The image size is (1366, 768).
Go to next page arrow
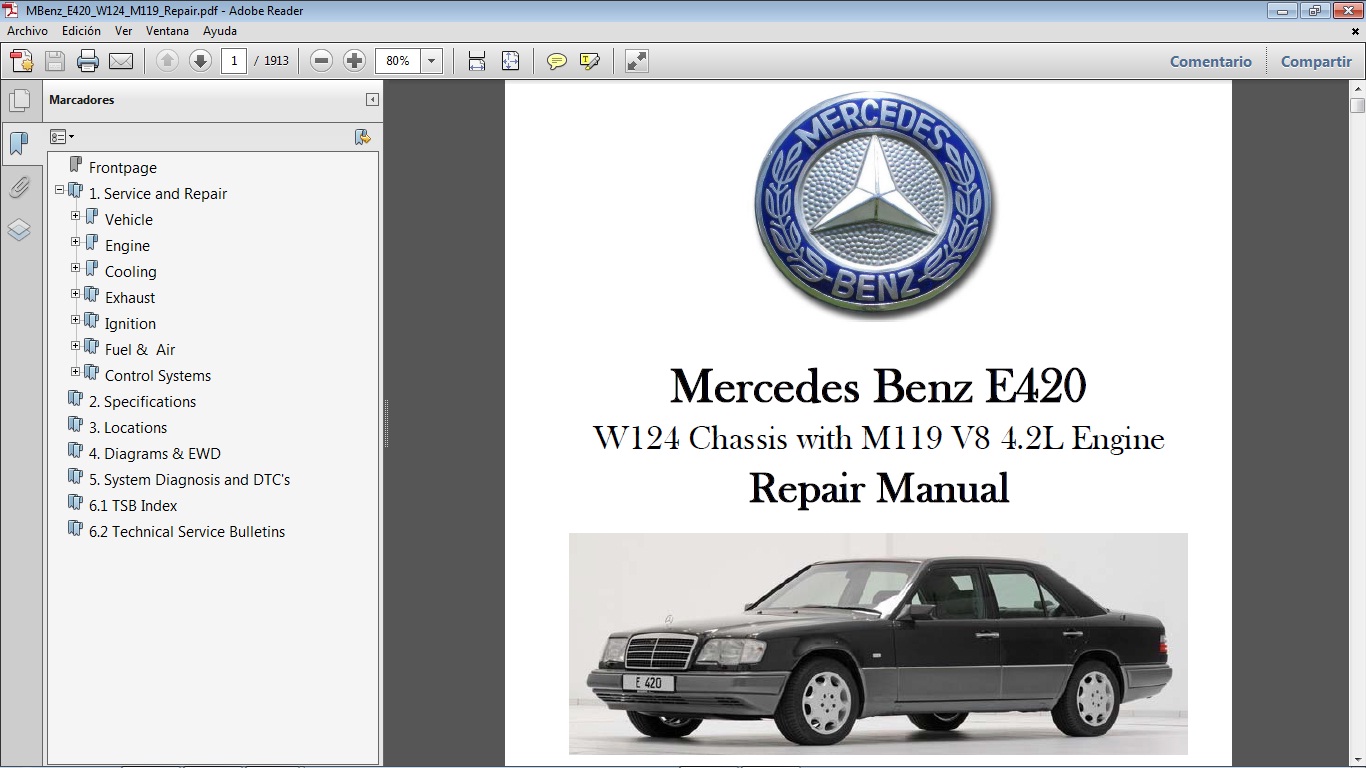click(200, 61)
